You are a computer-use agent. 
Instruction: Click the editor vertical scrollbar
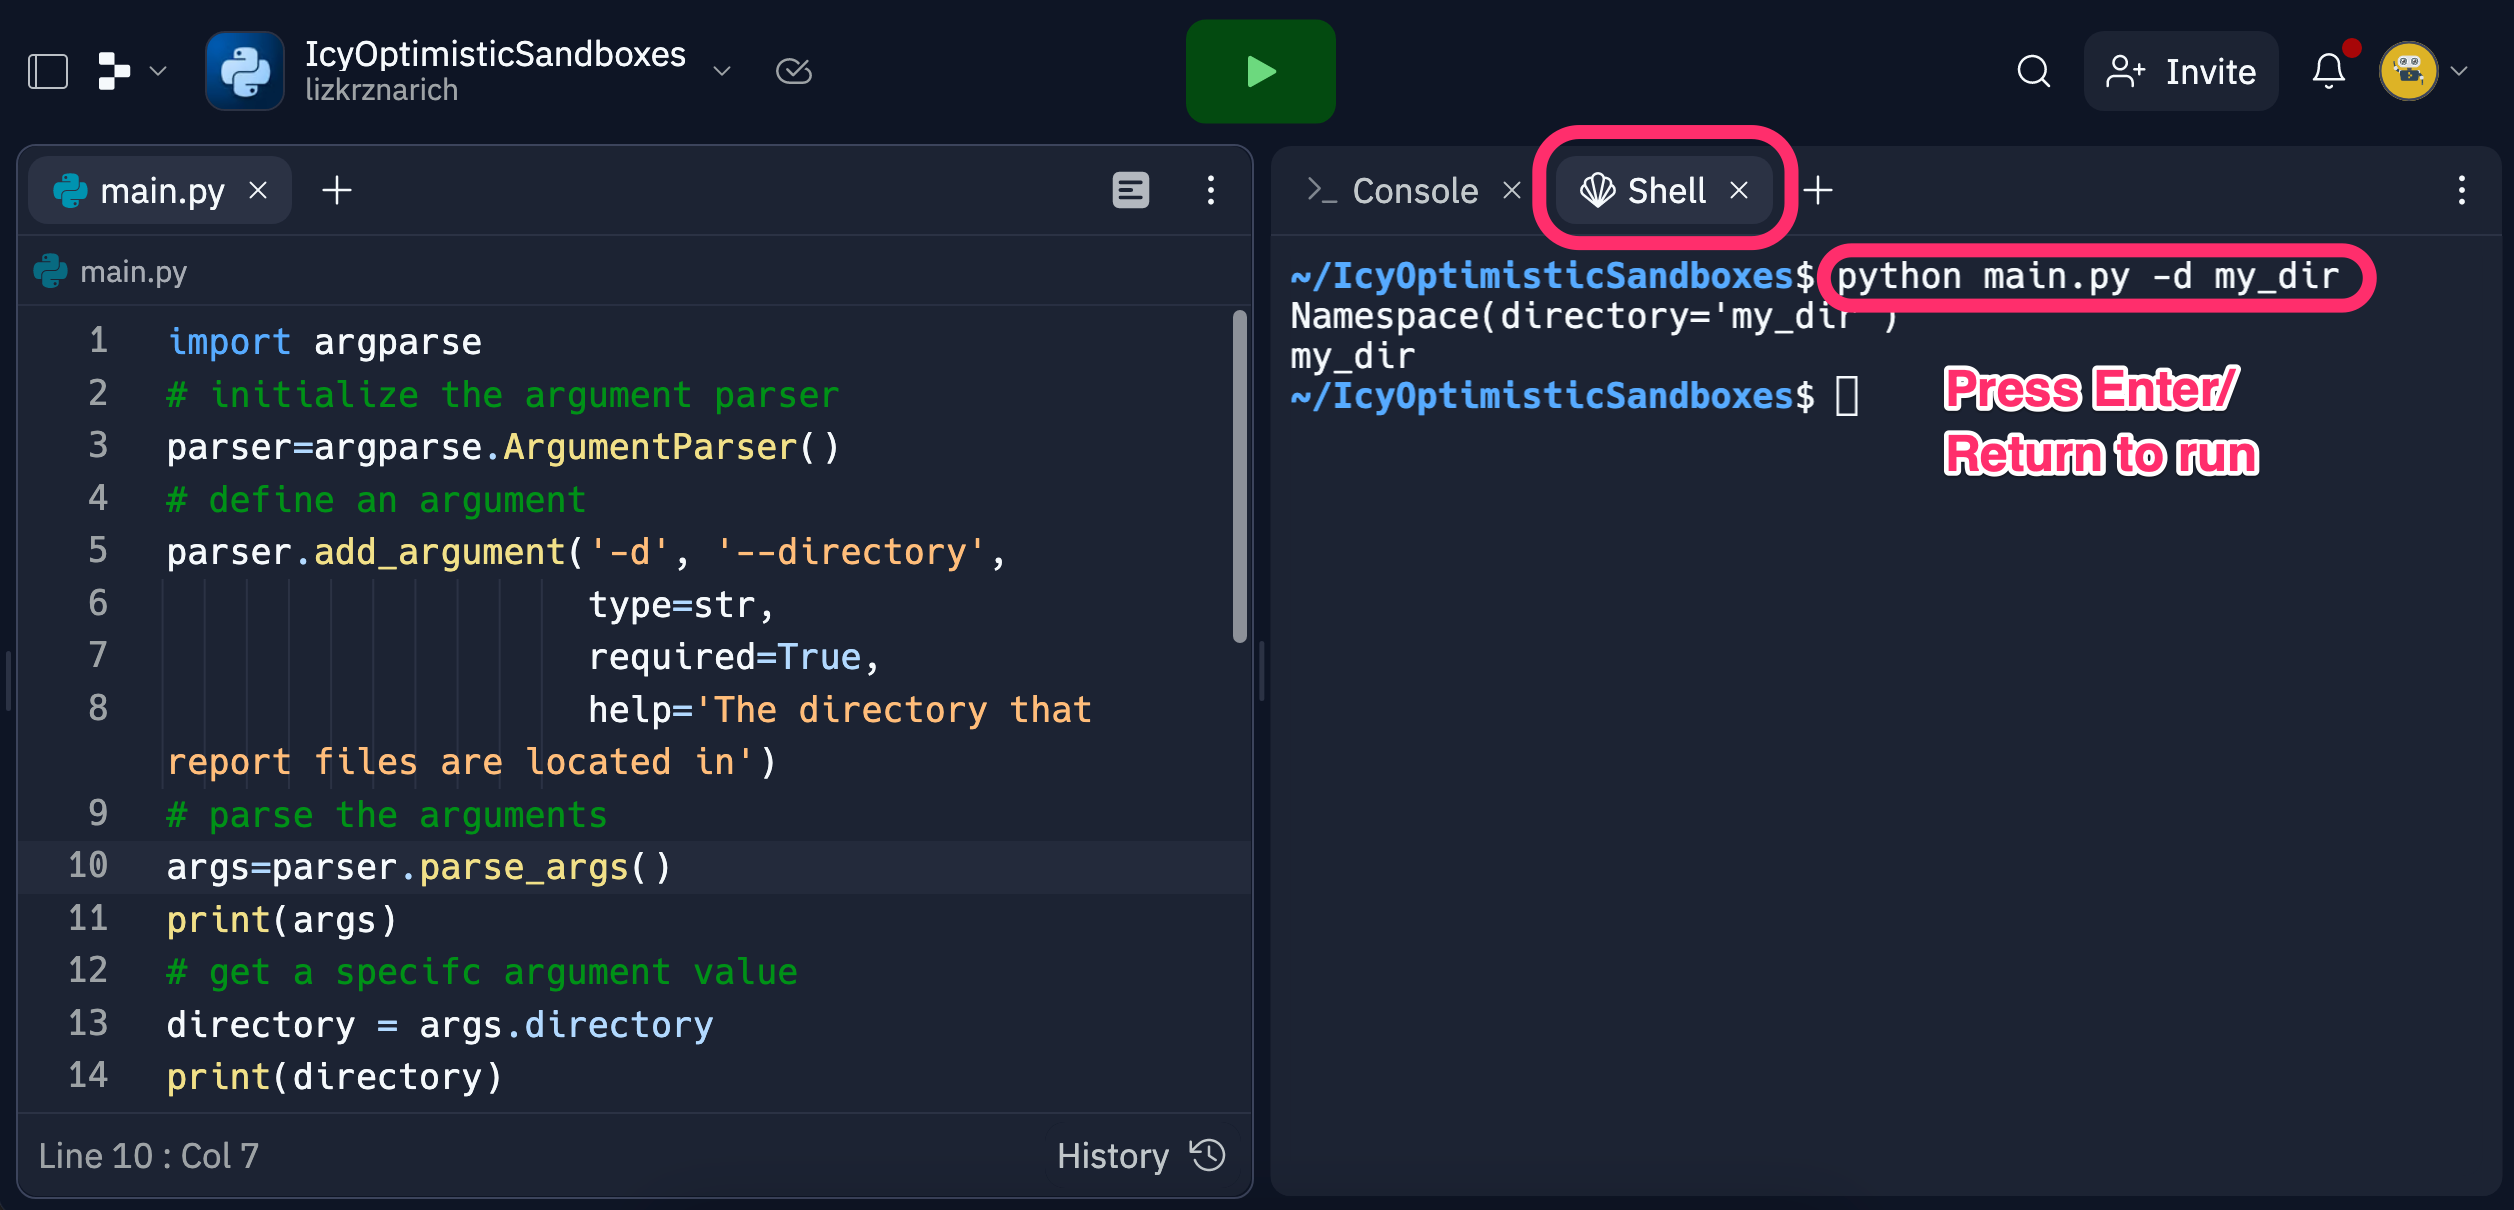pyautogui.click(x=1239, y=476)
